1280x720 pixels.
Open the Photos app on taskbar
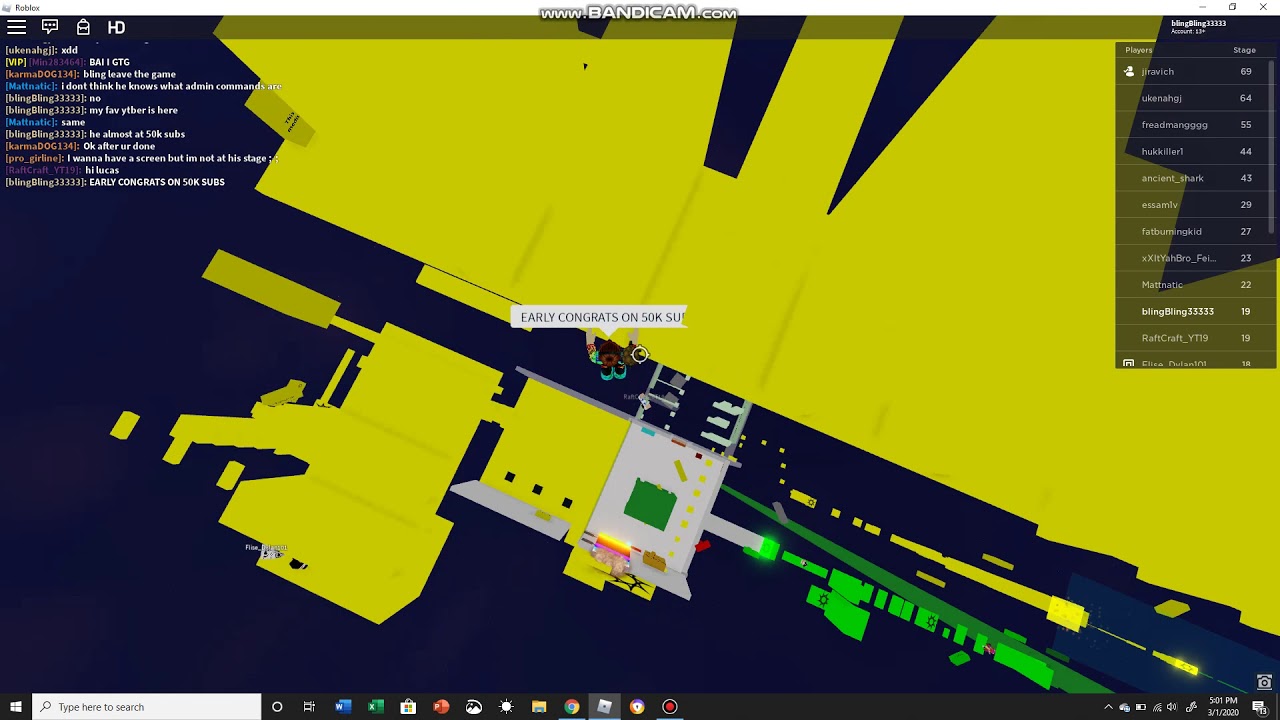click(474, 707)
